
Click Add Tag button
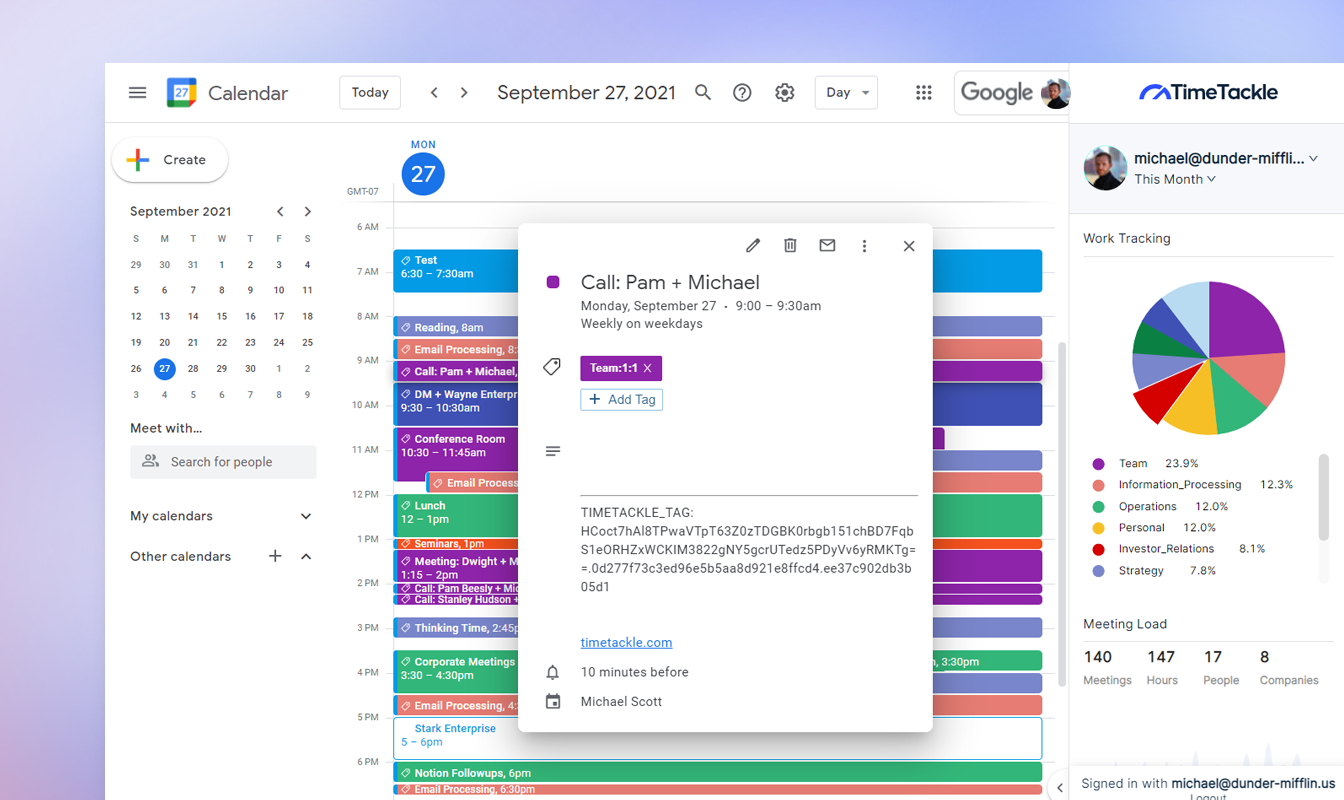622,399
